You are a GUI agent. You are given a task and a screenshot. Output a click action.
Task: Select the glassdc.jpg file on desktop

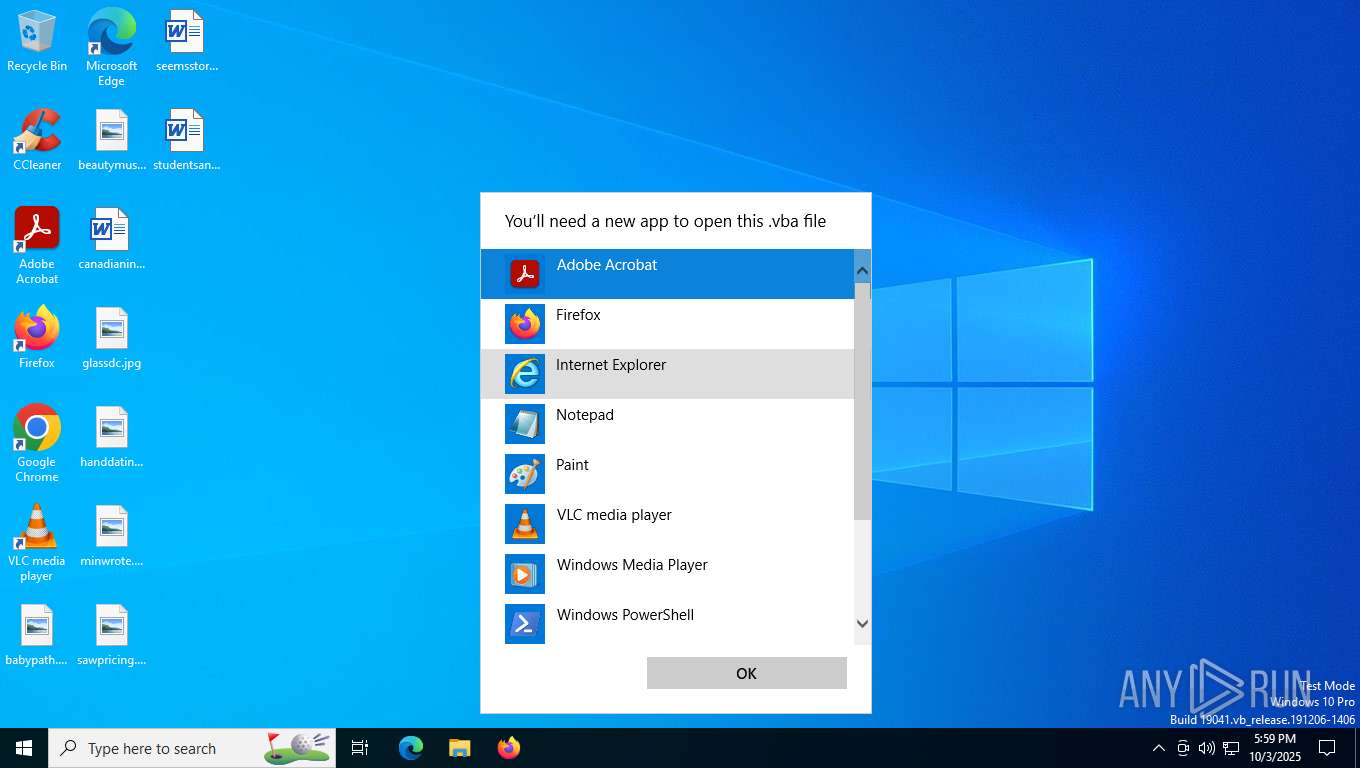111,338
